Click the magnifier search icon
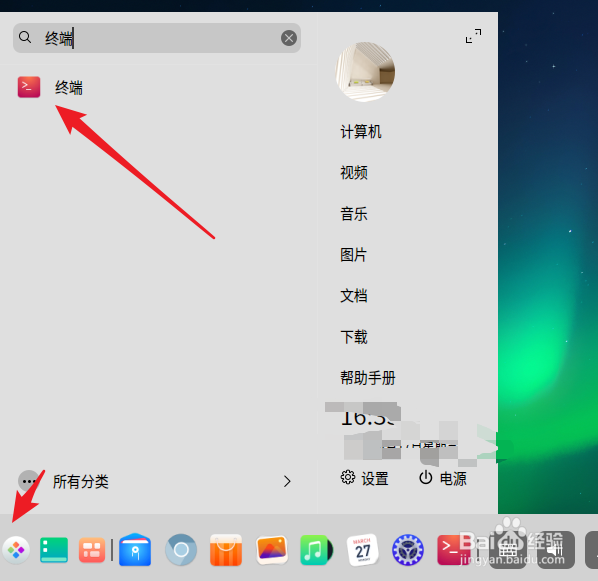The image size is (598, 581). (25, 37)
